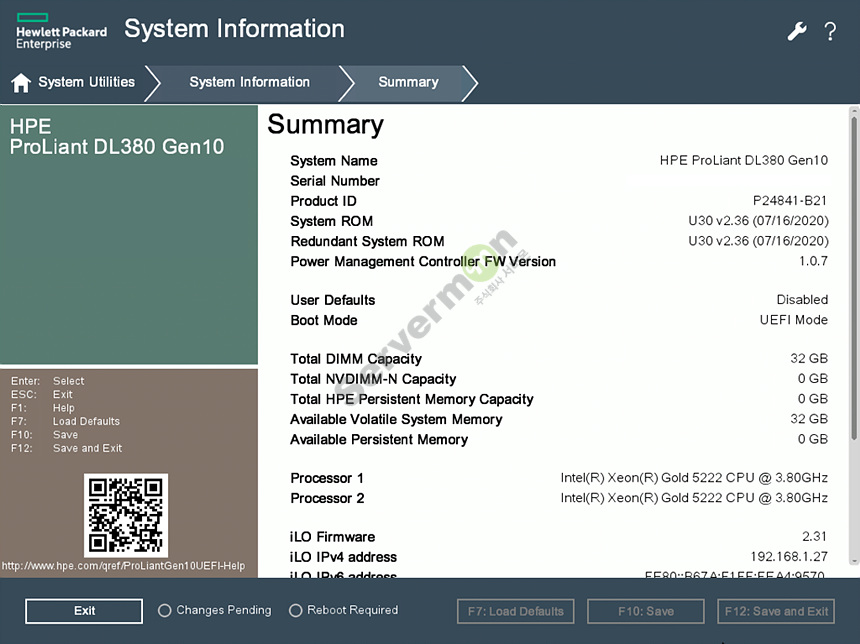Screen dimensions: 860x644
Task: Click HPE ProLiant DL380 Gen10 sidebar title
Action: (x=117, y=137)
